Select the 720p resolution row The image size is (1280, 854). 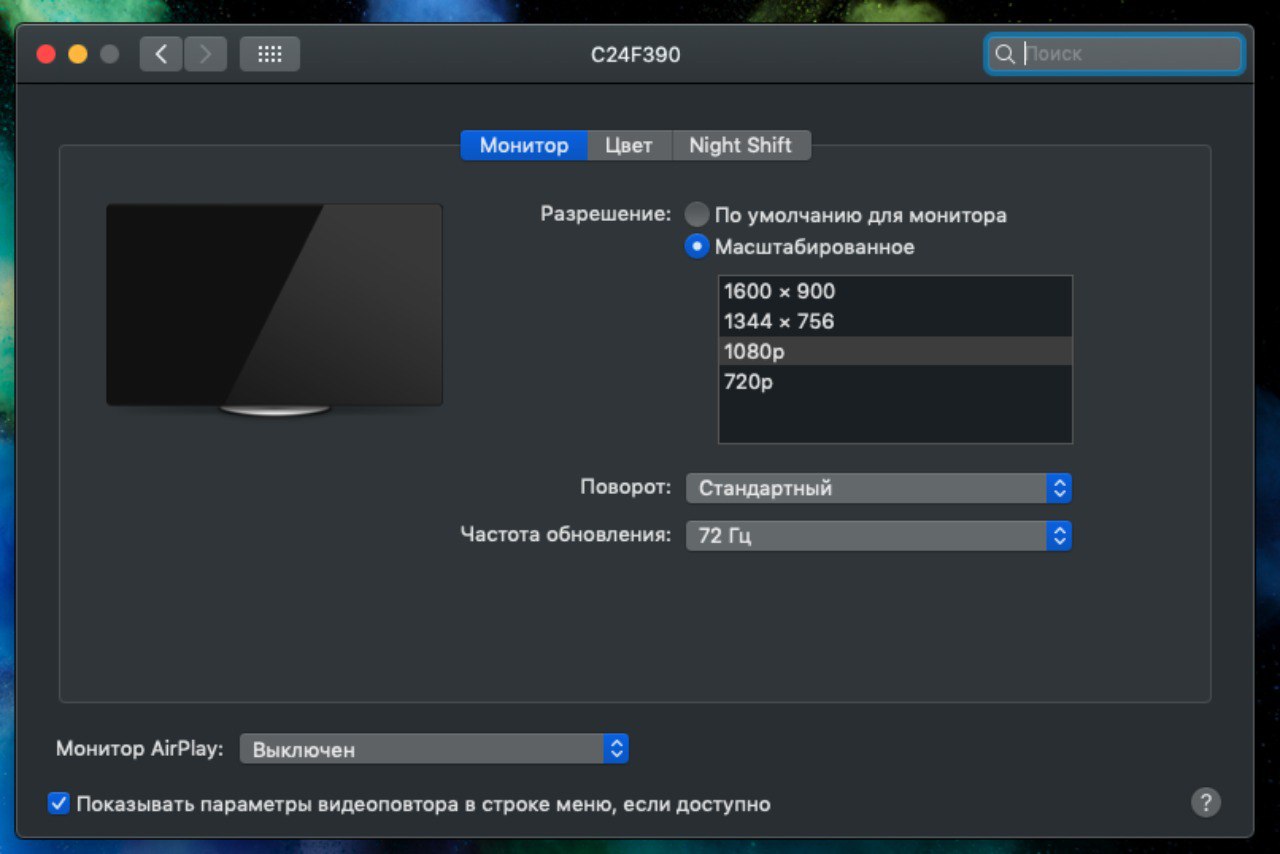coord(895,381)
